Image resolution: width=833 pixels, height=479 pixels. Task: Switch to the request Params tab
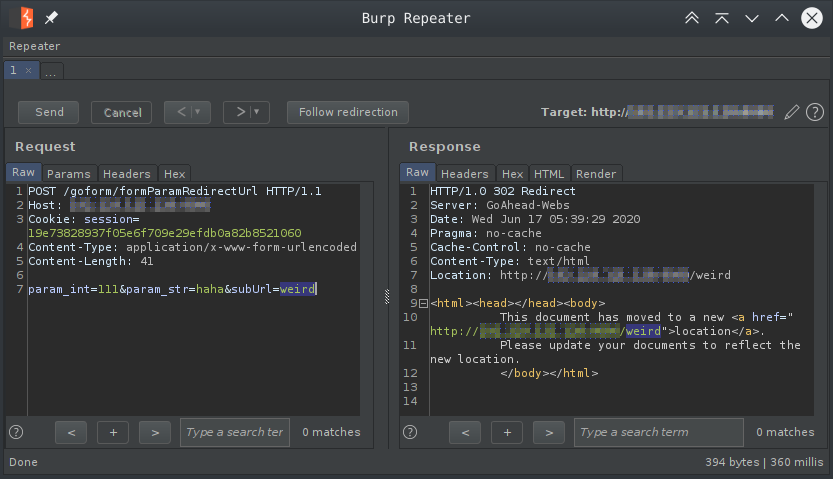(69, 173)
